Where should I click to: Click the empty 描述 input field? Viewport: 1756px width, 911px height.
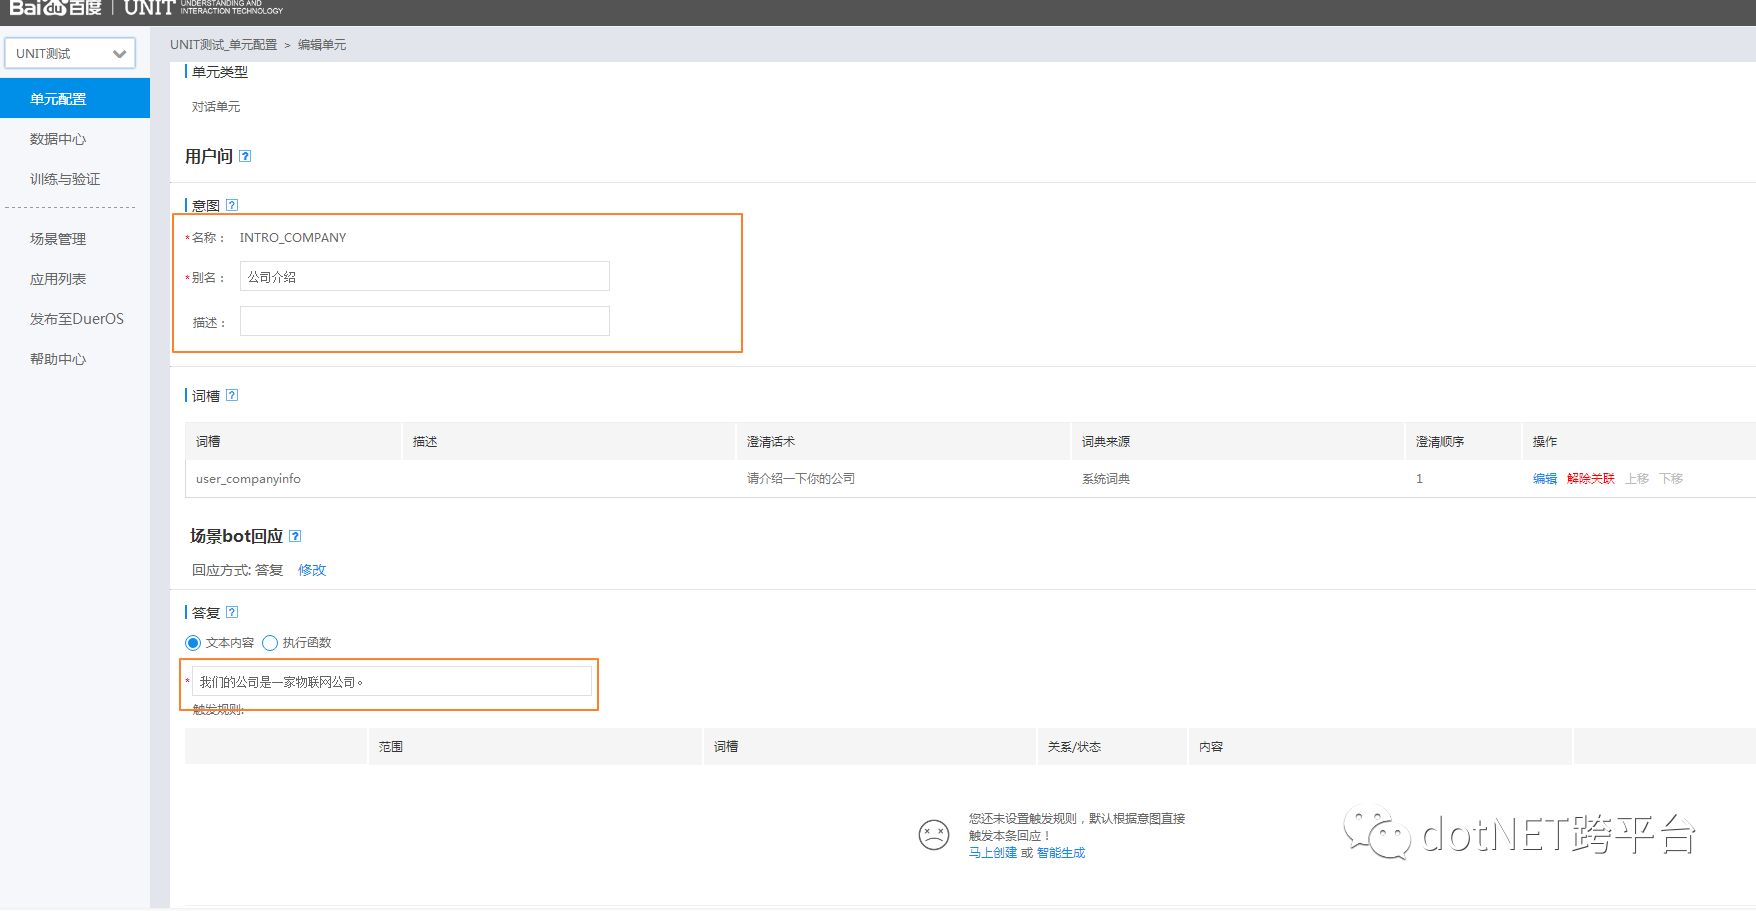click(425, 321)
